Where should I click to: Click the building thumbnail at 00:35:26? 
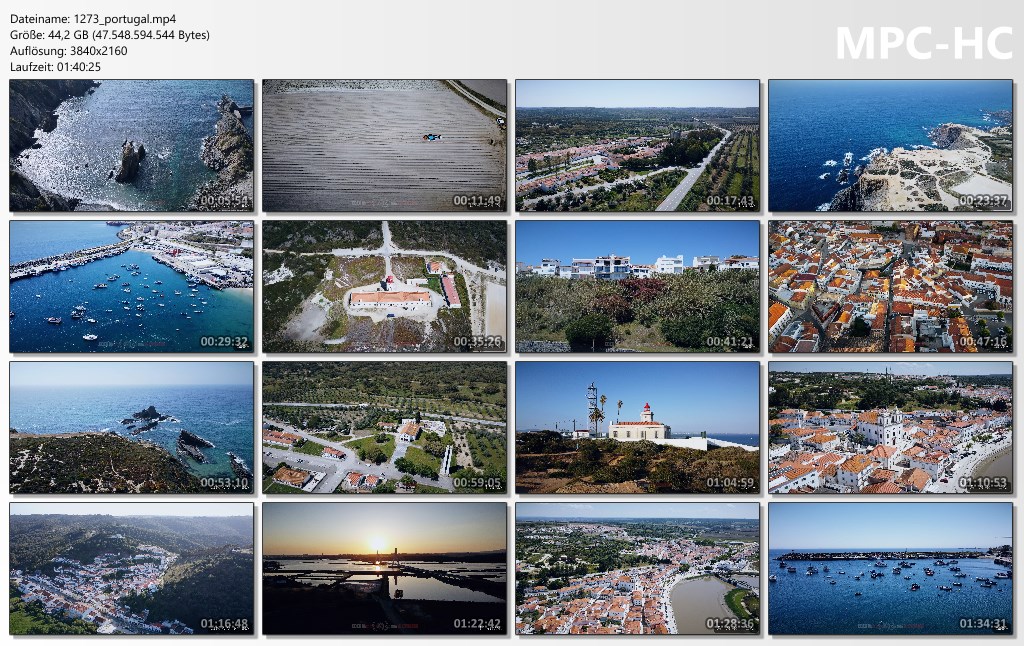click(x=385, y=287)
